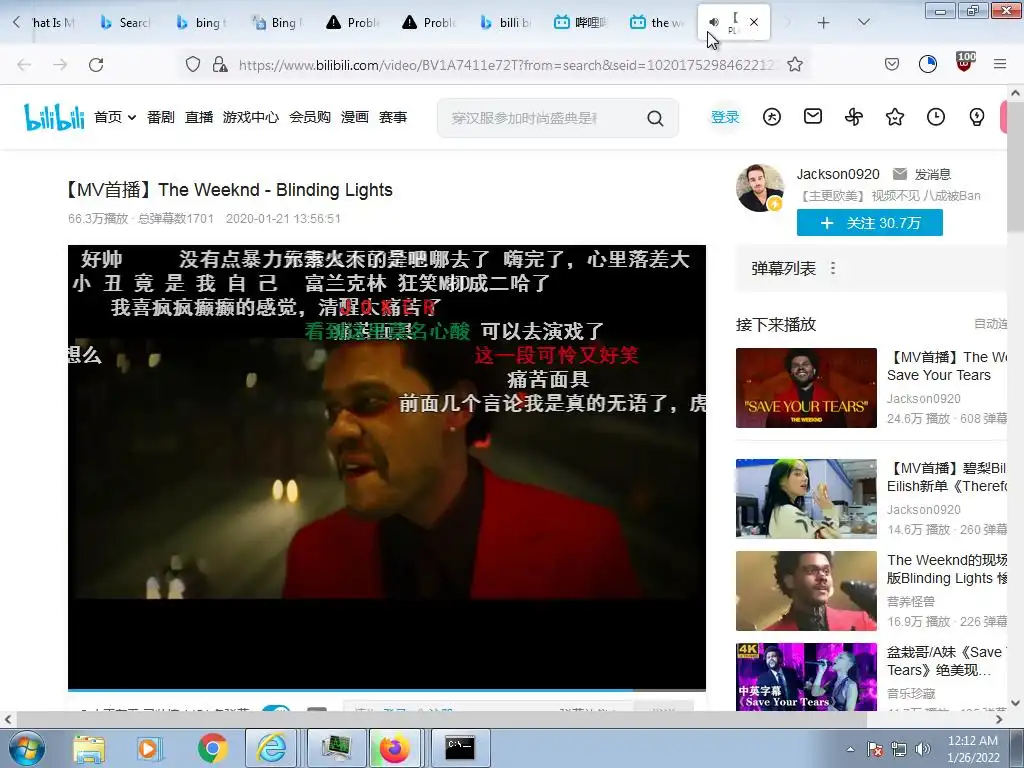Open the 直播 navigation item
The width and height of the screenshot is (1024, 768).
click(x=199, y=117)
